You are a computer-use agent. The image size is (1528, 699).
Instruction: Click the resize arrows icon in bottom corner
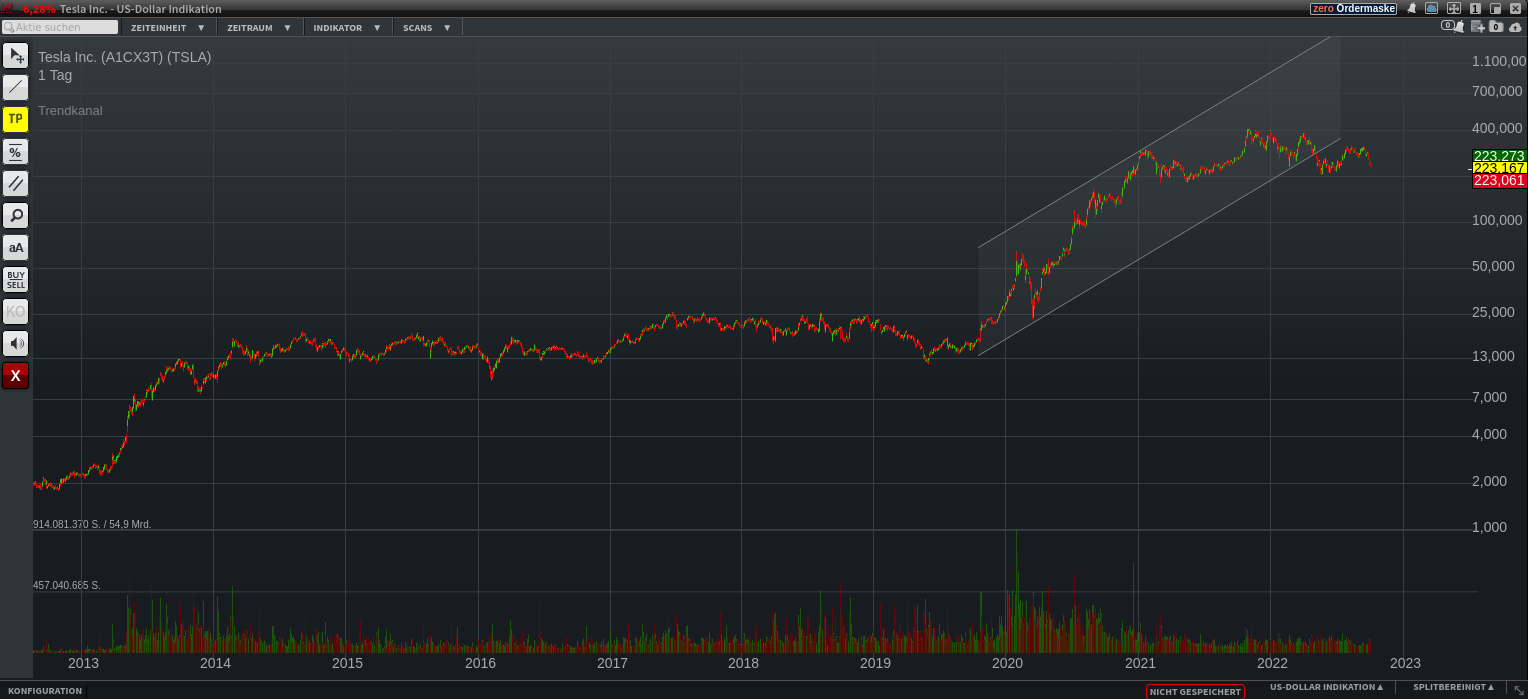coord(1518,691)
